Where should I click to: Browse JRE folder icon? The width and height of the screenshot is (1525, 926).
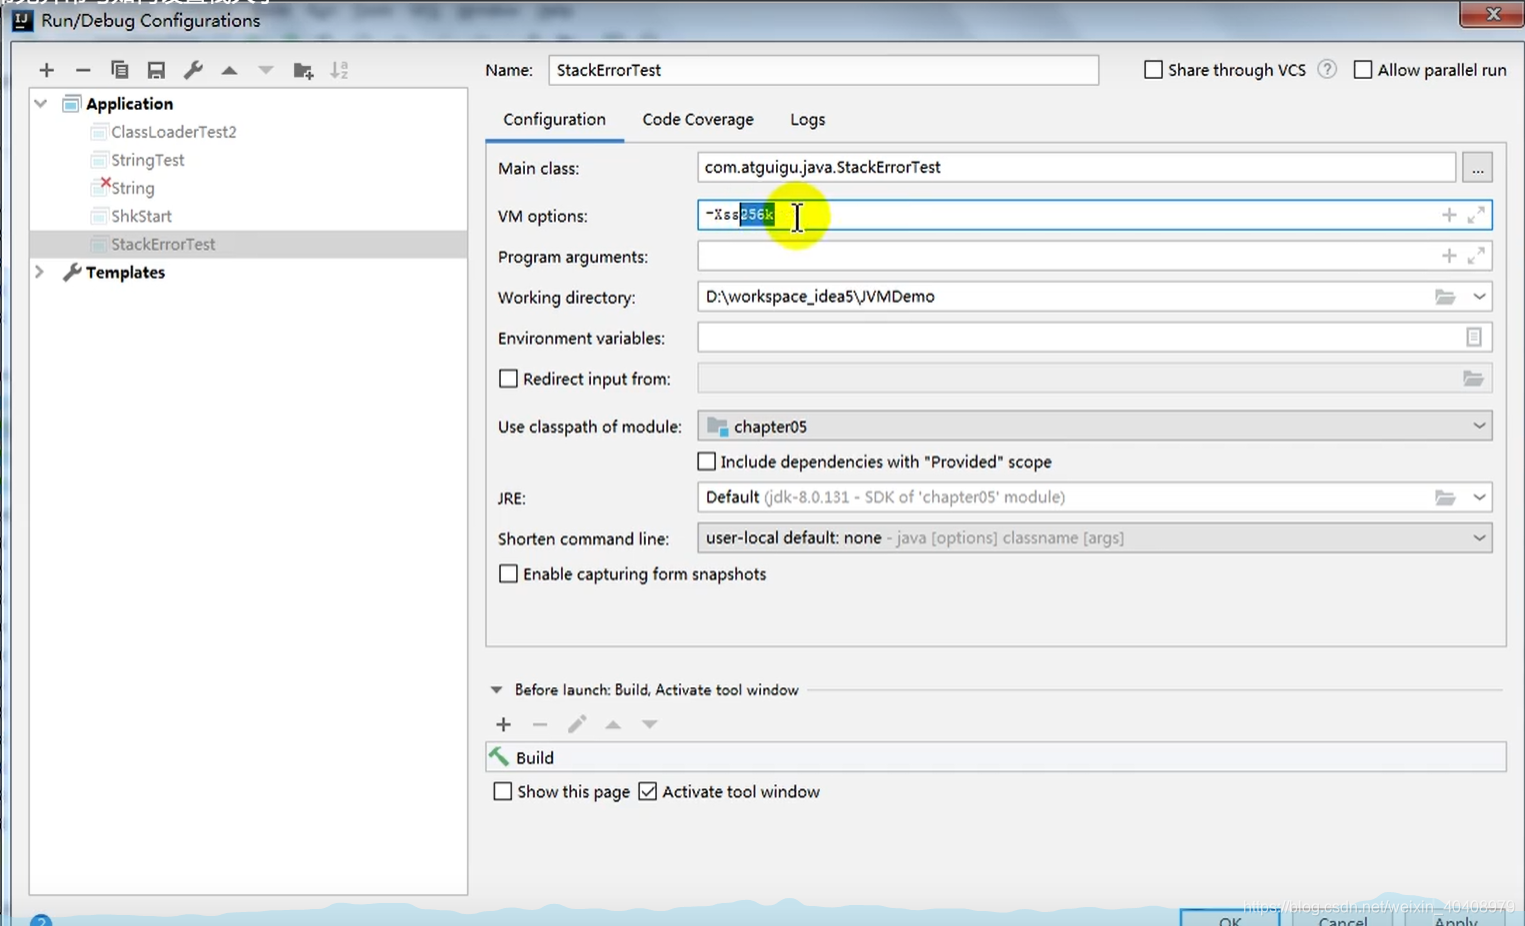pos(1445,497)
